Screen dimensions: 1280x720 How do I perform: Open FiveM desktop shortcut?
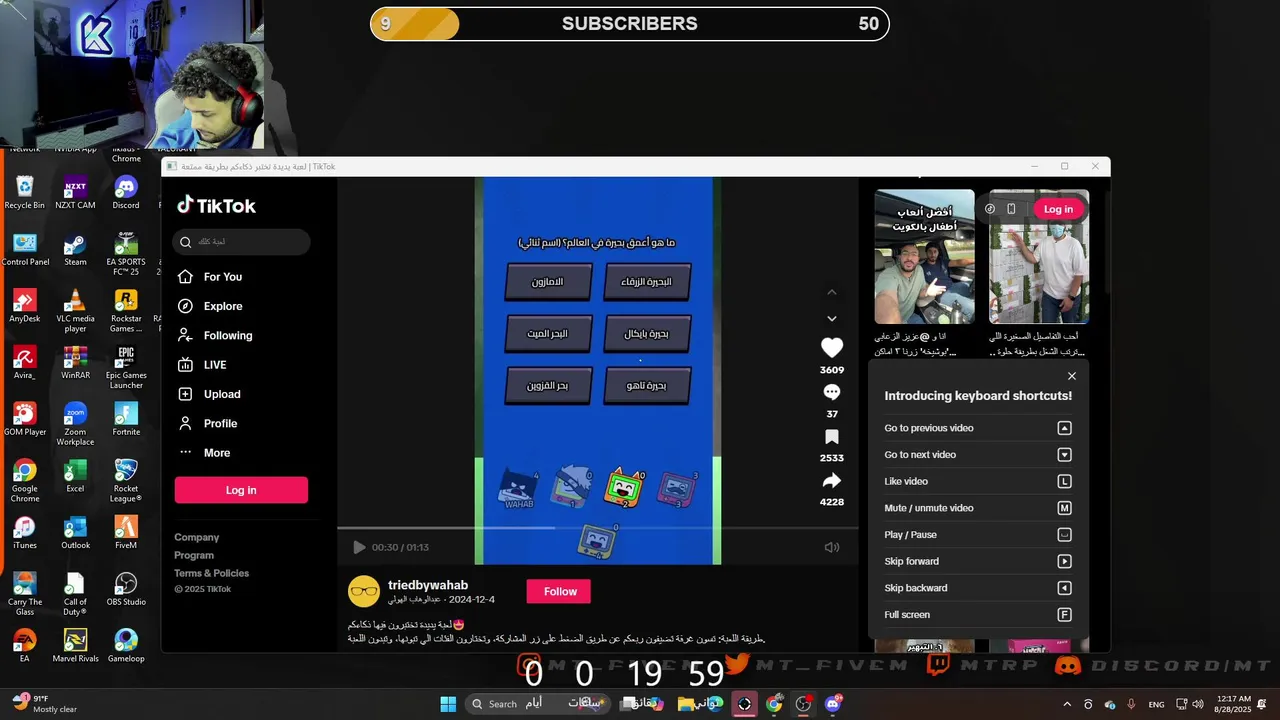click(x=126, y=533)
